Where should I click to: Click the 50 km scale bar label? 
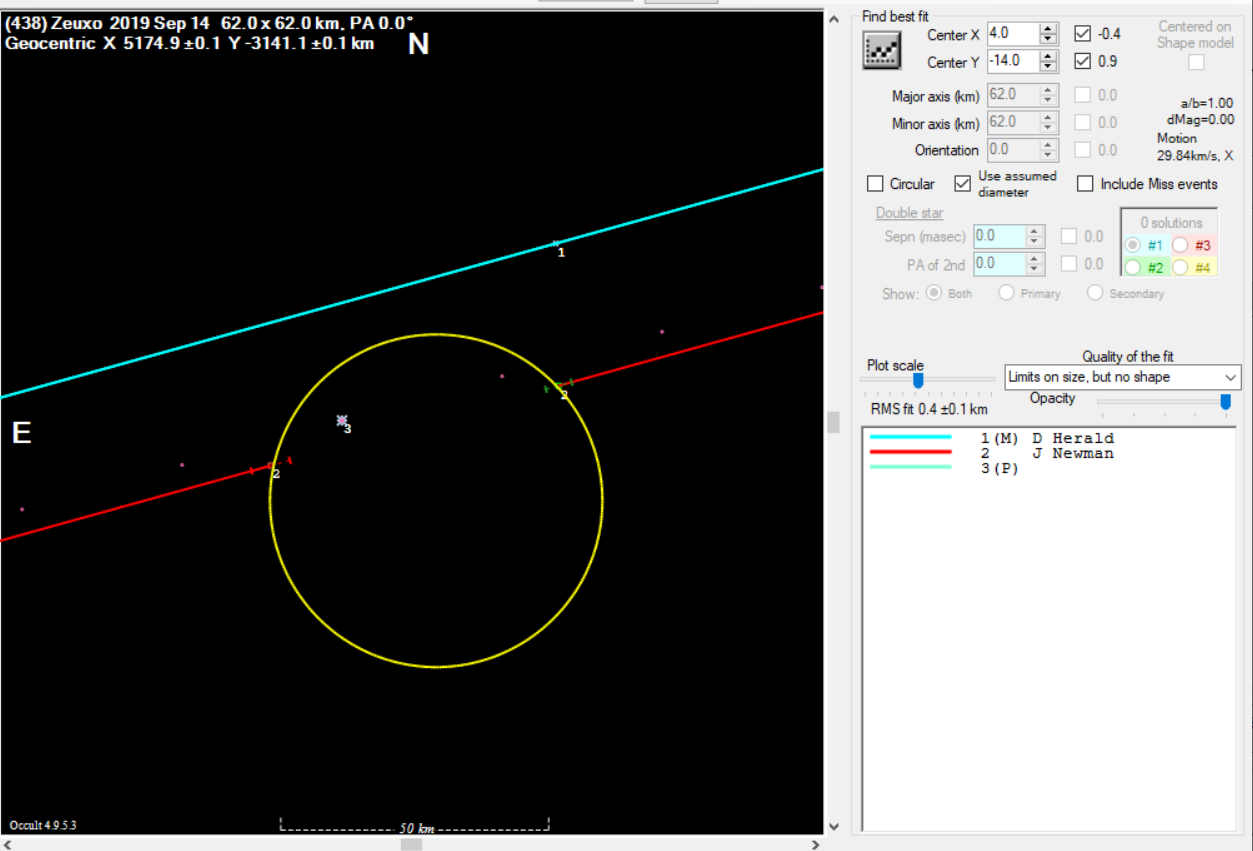[416, 829]
